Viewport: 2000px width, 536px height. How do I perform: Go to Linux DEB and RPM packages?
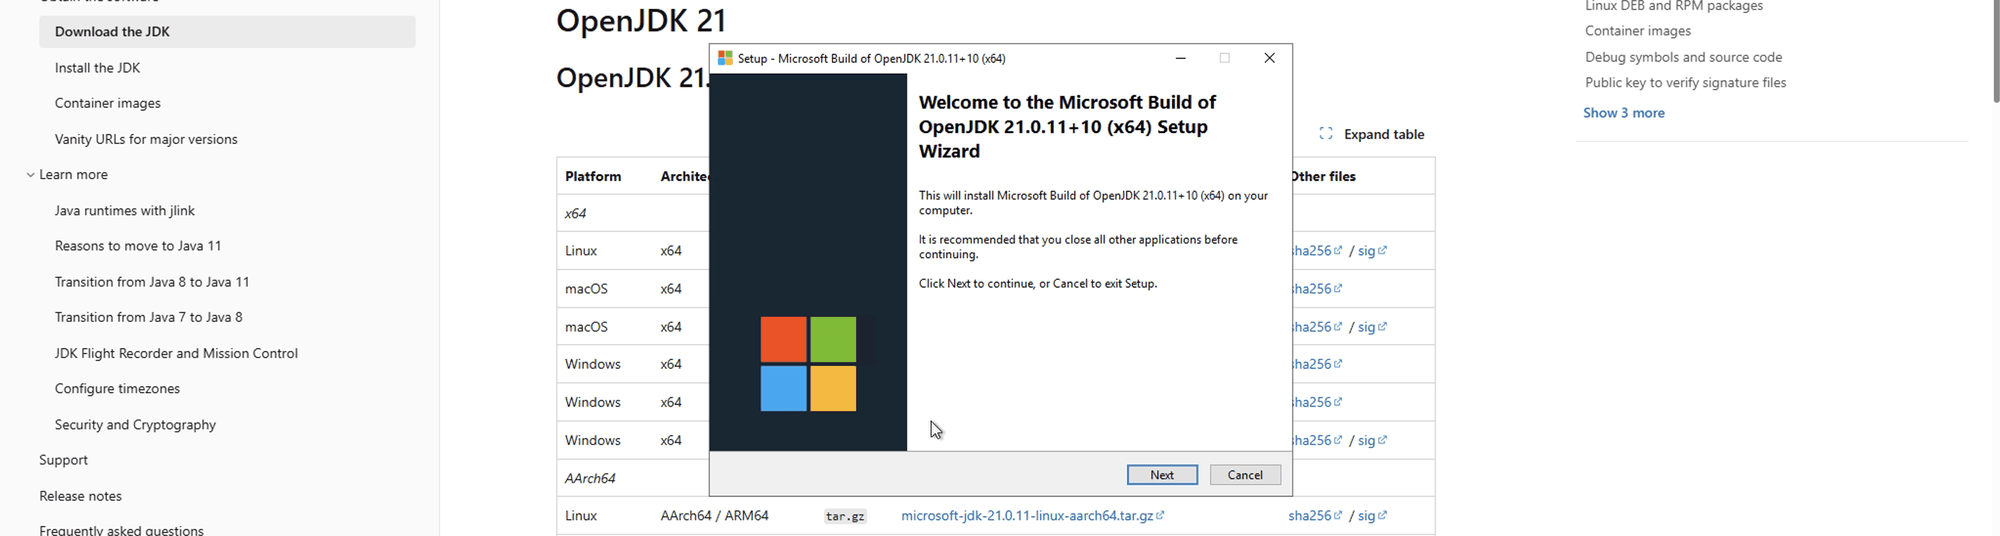pos(1673,6)
